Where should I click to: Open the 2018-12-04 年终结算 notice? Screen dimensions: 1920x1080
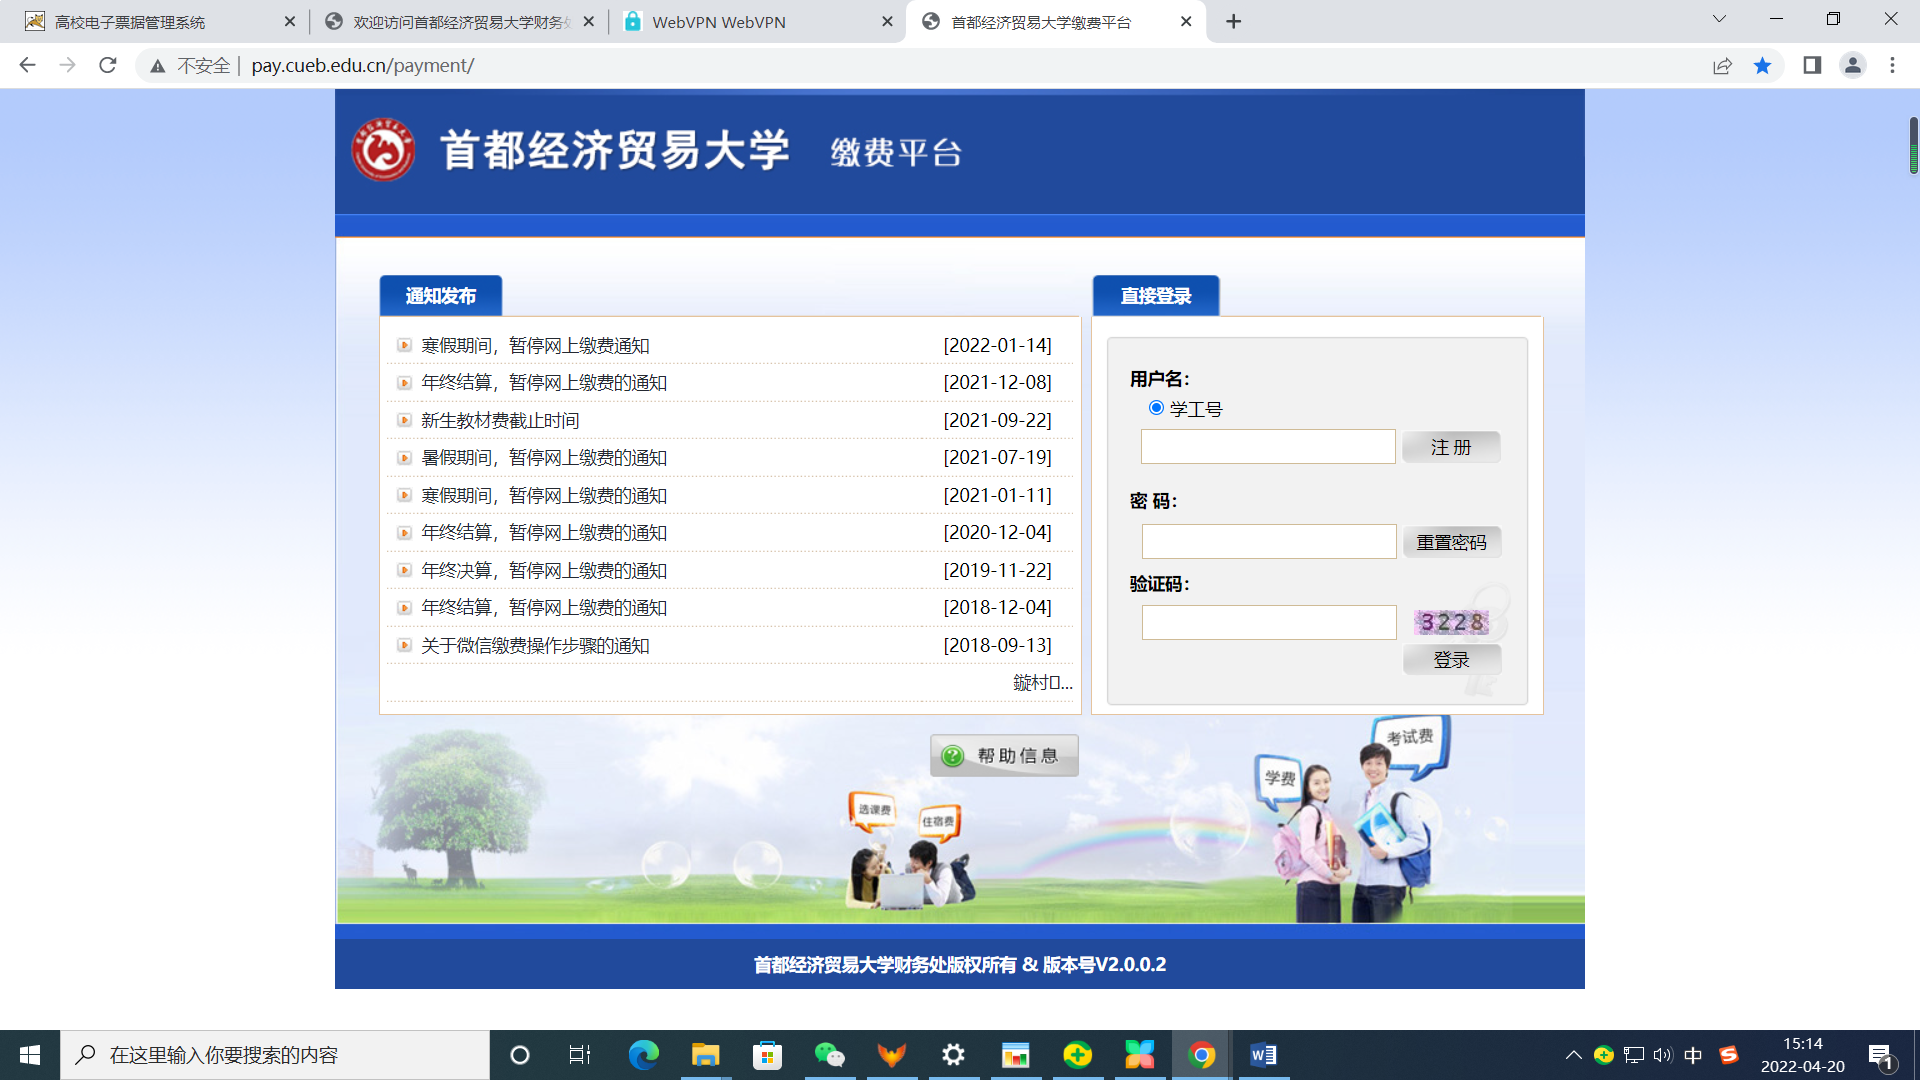(x=544, y=608)
